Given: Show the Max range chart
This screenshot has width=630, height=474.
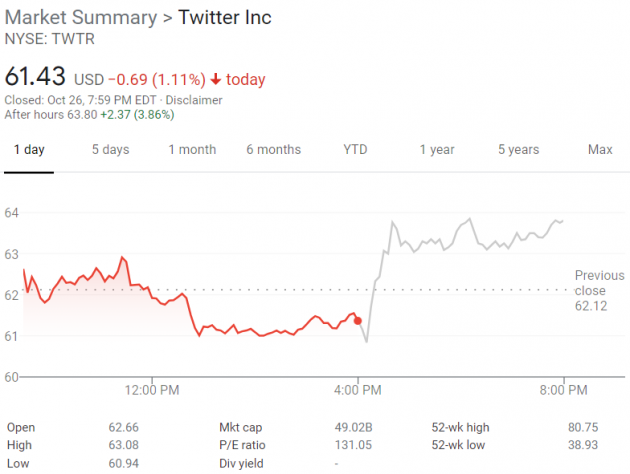Looking at the screenshot, I should tap(600, 149).
